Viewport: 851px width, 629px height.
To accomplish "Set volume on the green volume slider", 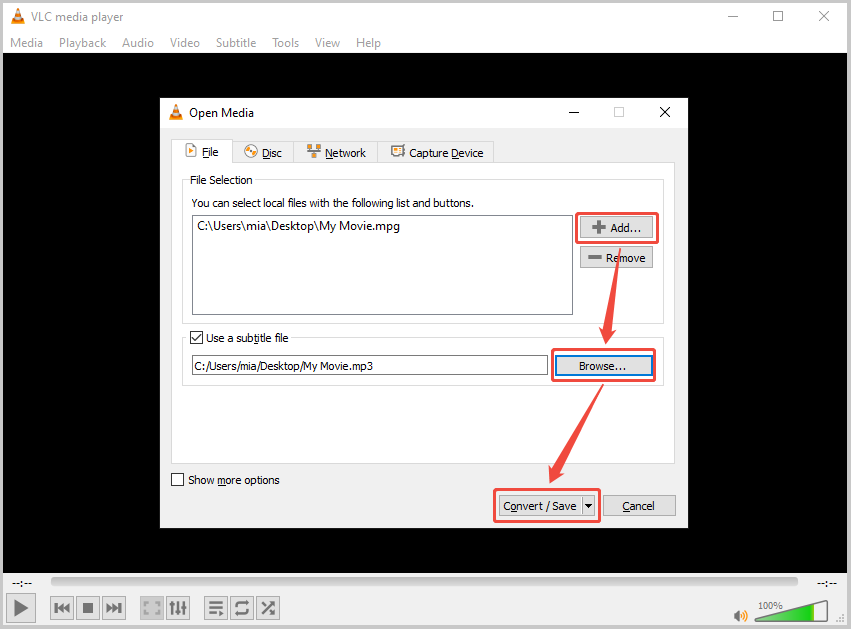I will tap(791, 612).
